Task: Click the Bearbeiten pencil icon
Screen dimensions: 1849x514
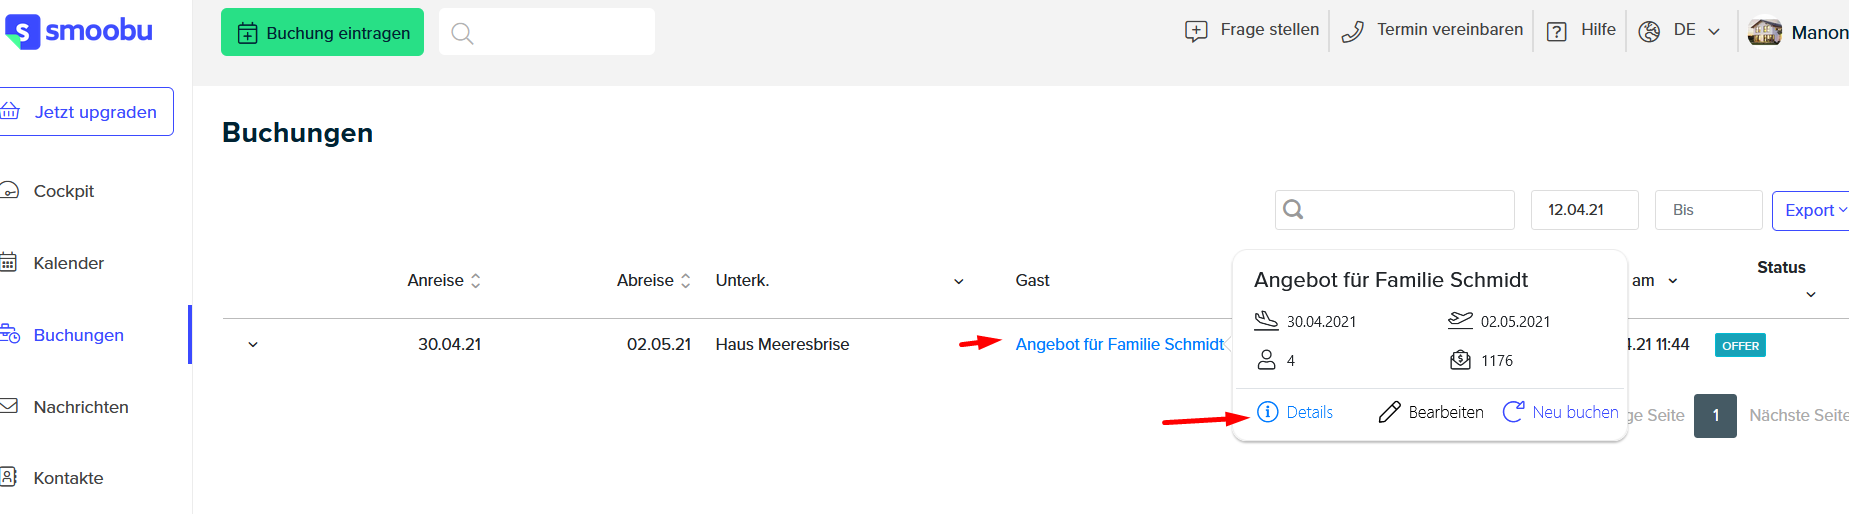Action: [1389, 412]
